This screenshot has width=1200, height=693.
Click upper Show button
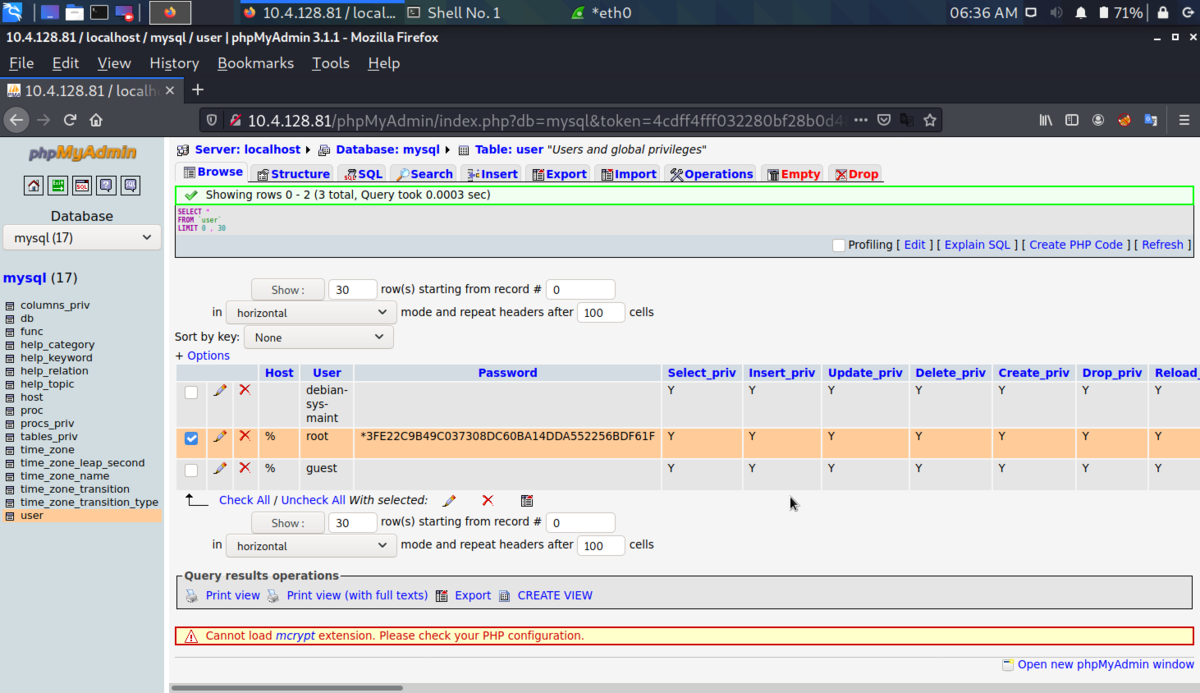click(x=288, y=290)
